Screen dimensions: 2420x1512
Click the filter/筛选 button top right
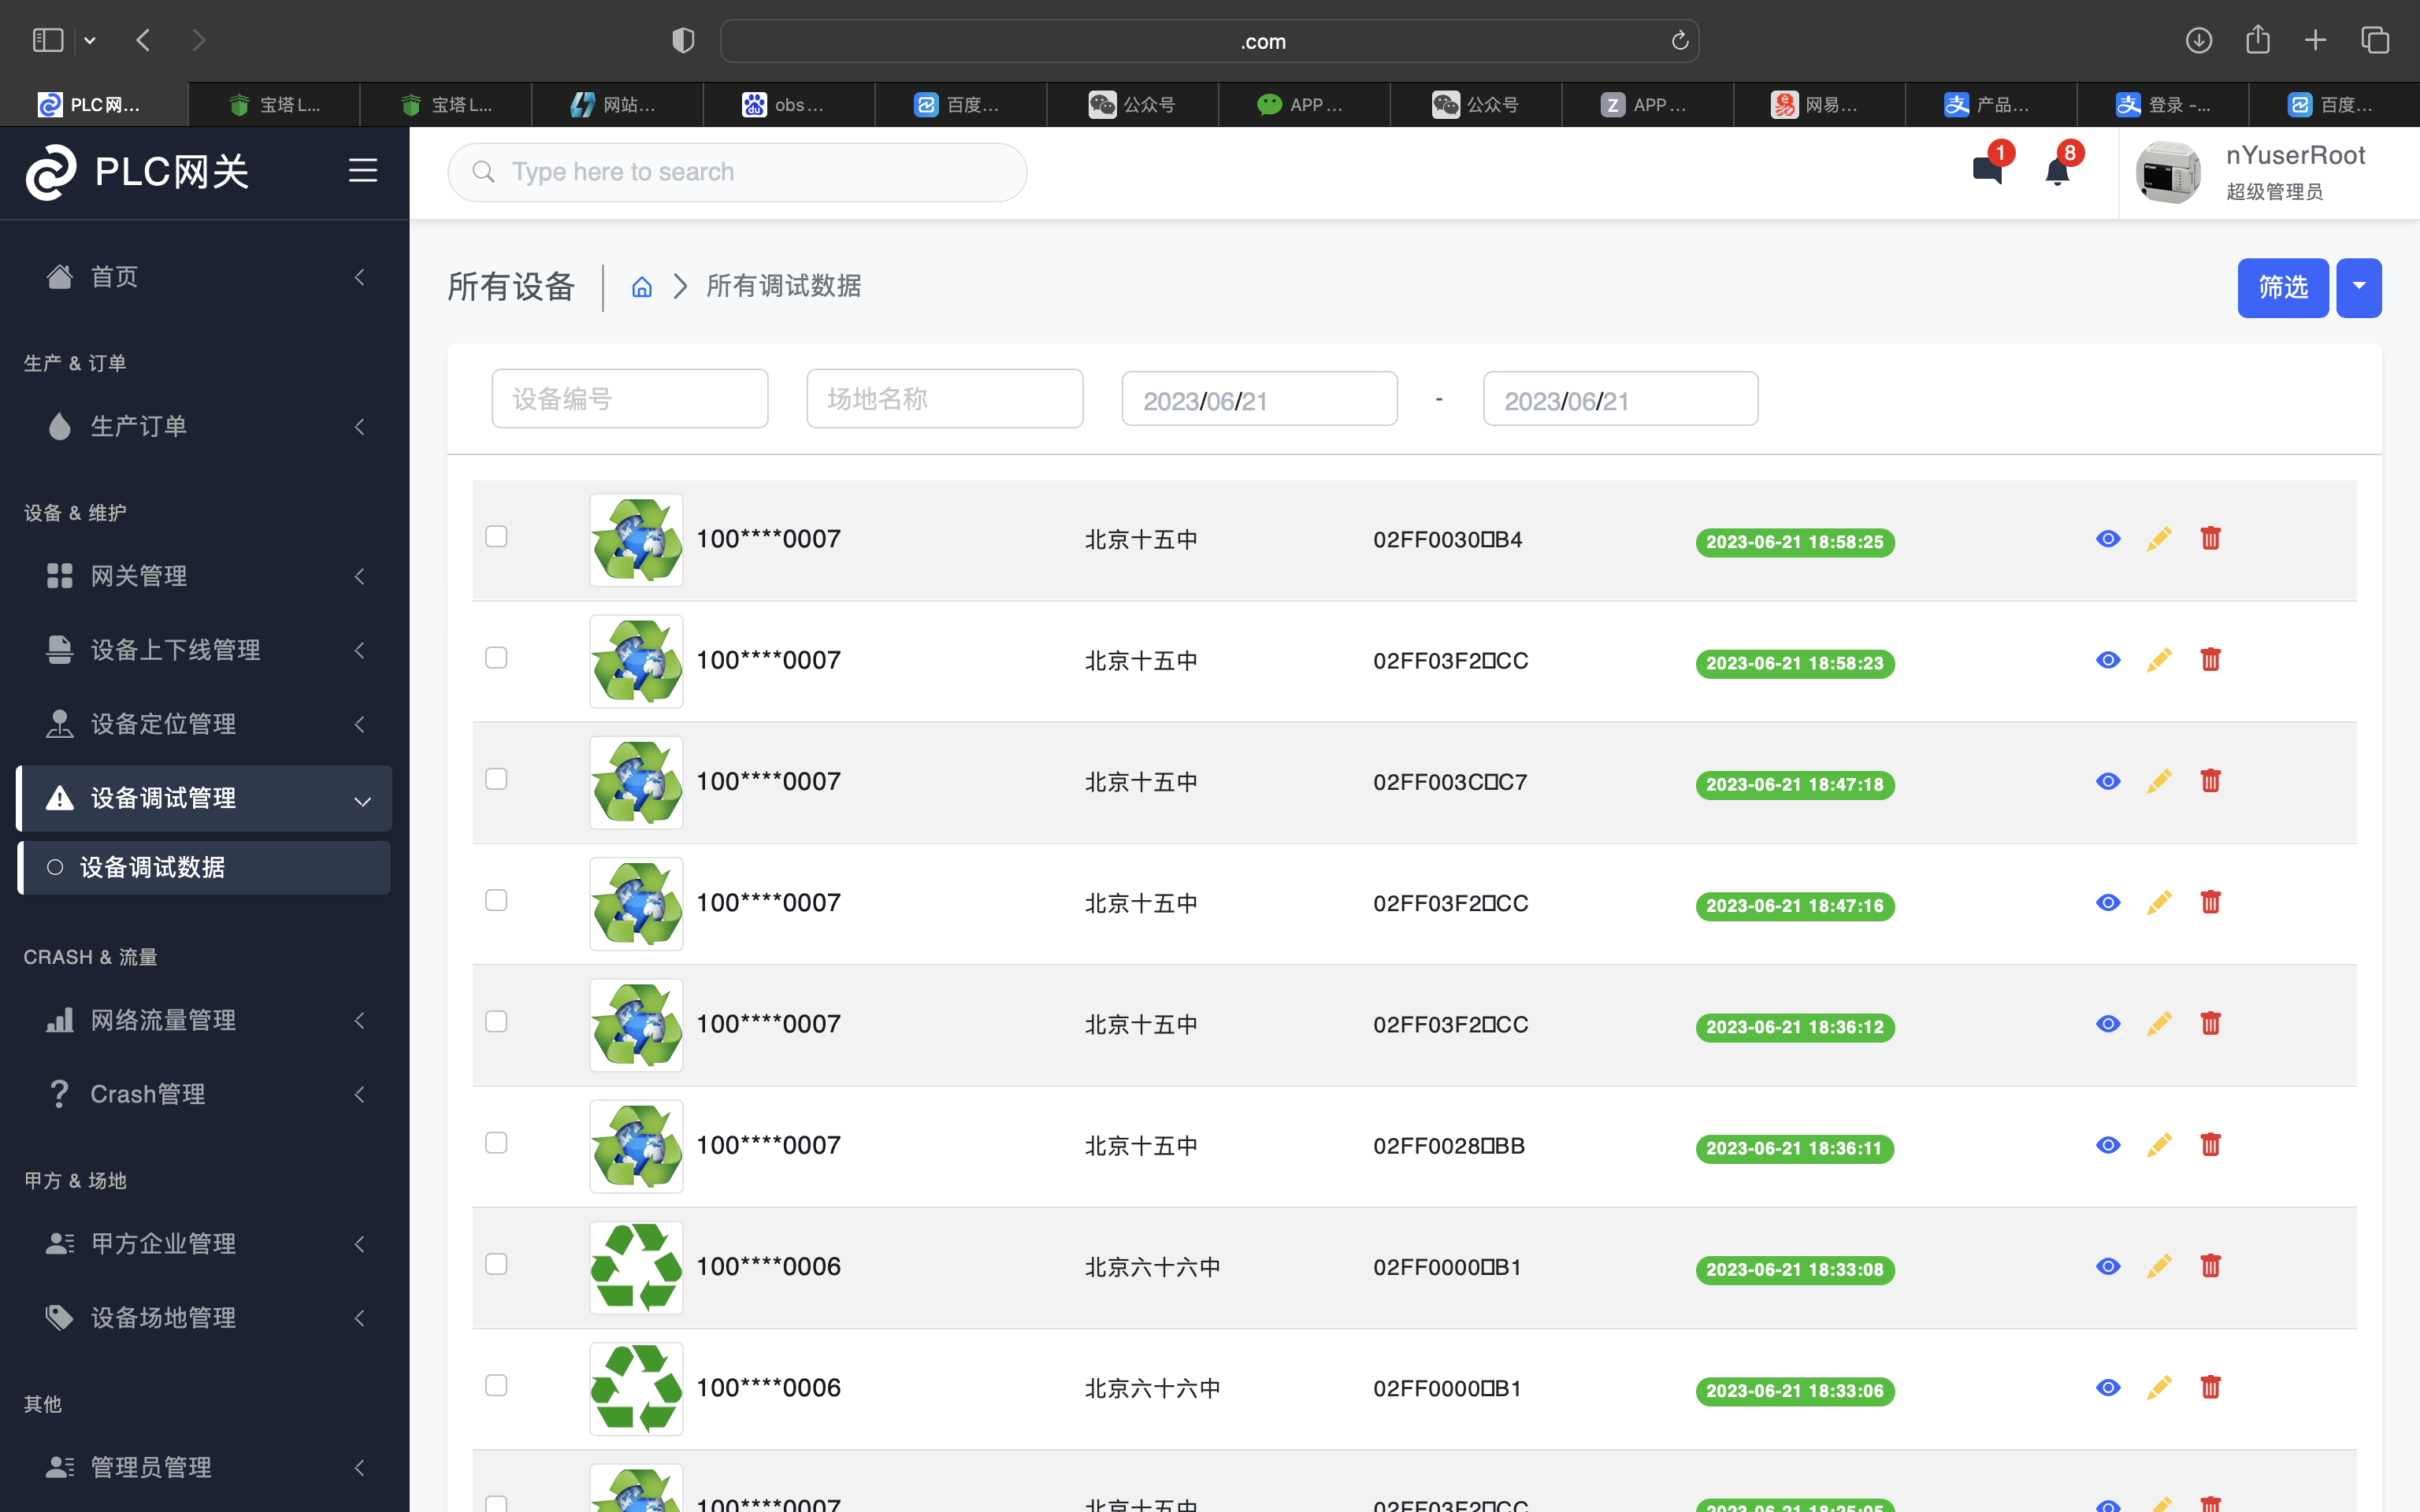point(2282,287)
